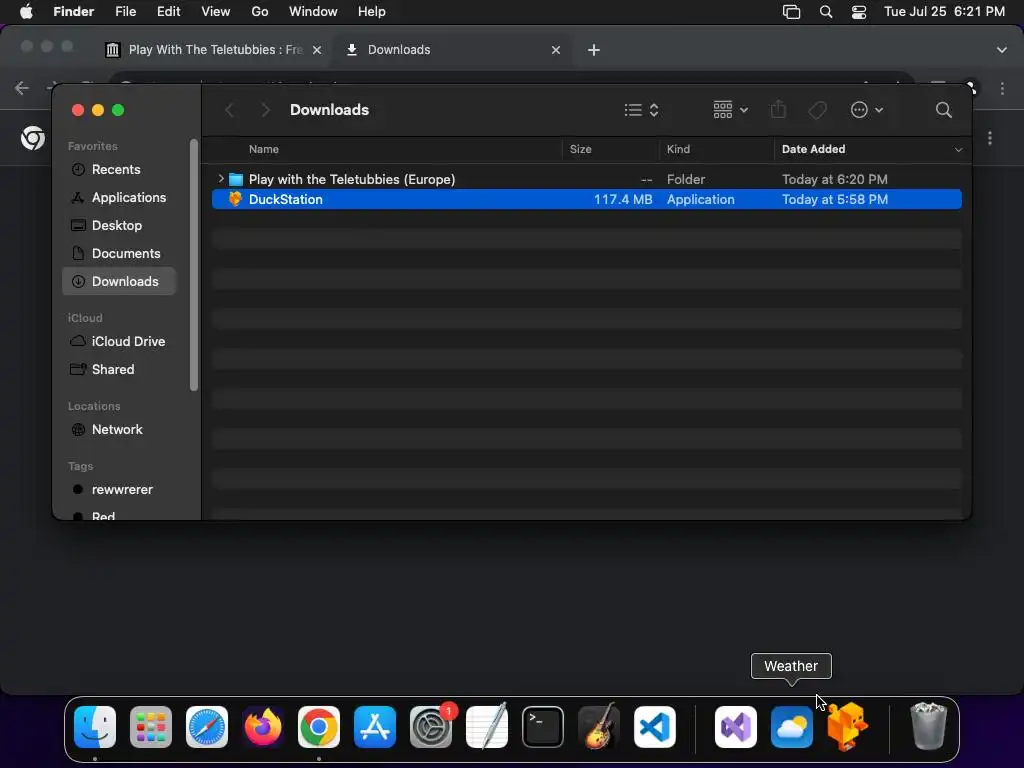This screenshot has width=1024, height=768.
Task: Open Control Center in menu bar
Action: tap(859, 12)
